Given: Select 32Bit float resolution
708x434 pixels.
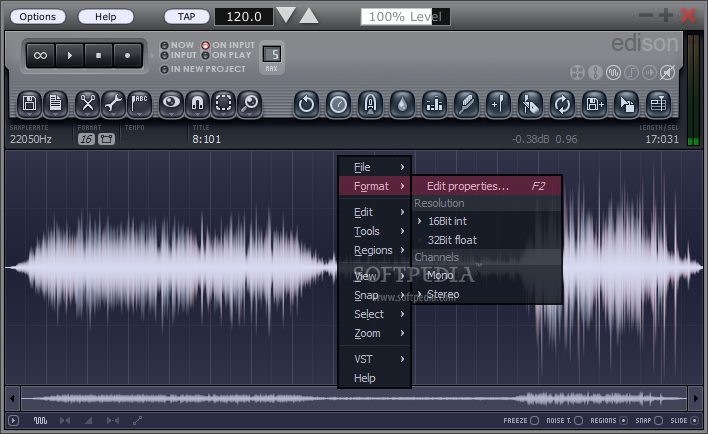Looking at the screenshot, I should coord(487,240).
